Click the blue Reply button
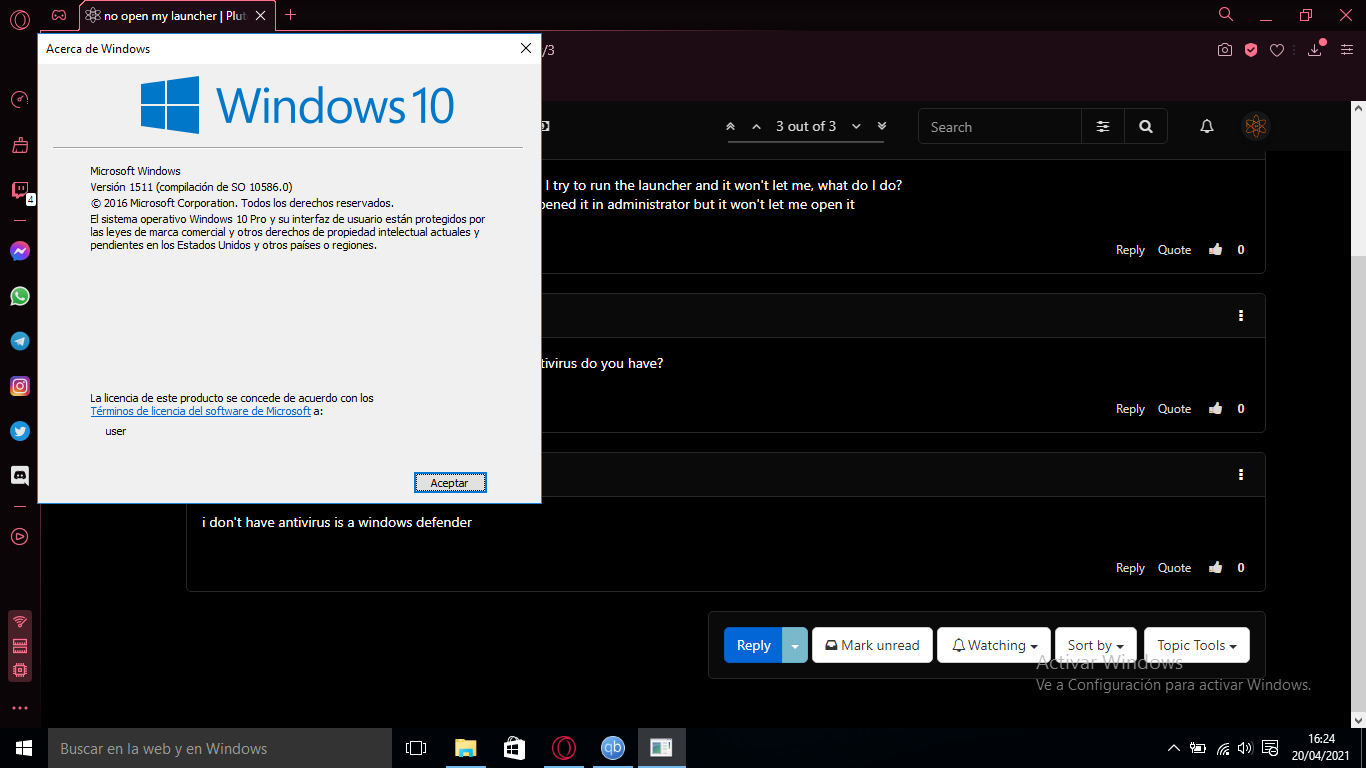The height and width of the screenshot is (768, 1366). pyautogui.click(x=753, y=645)
